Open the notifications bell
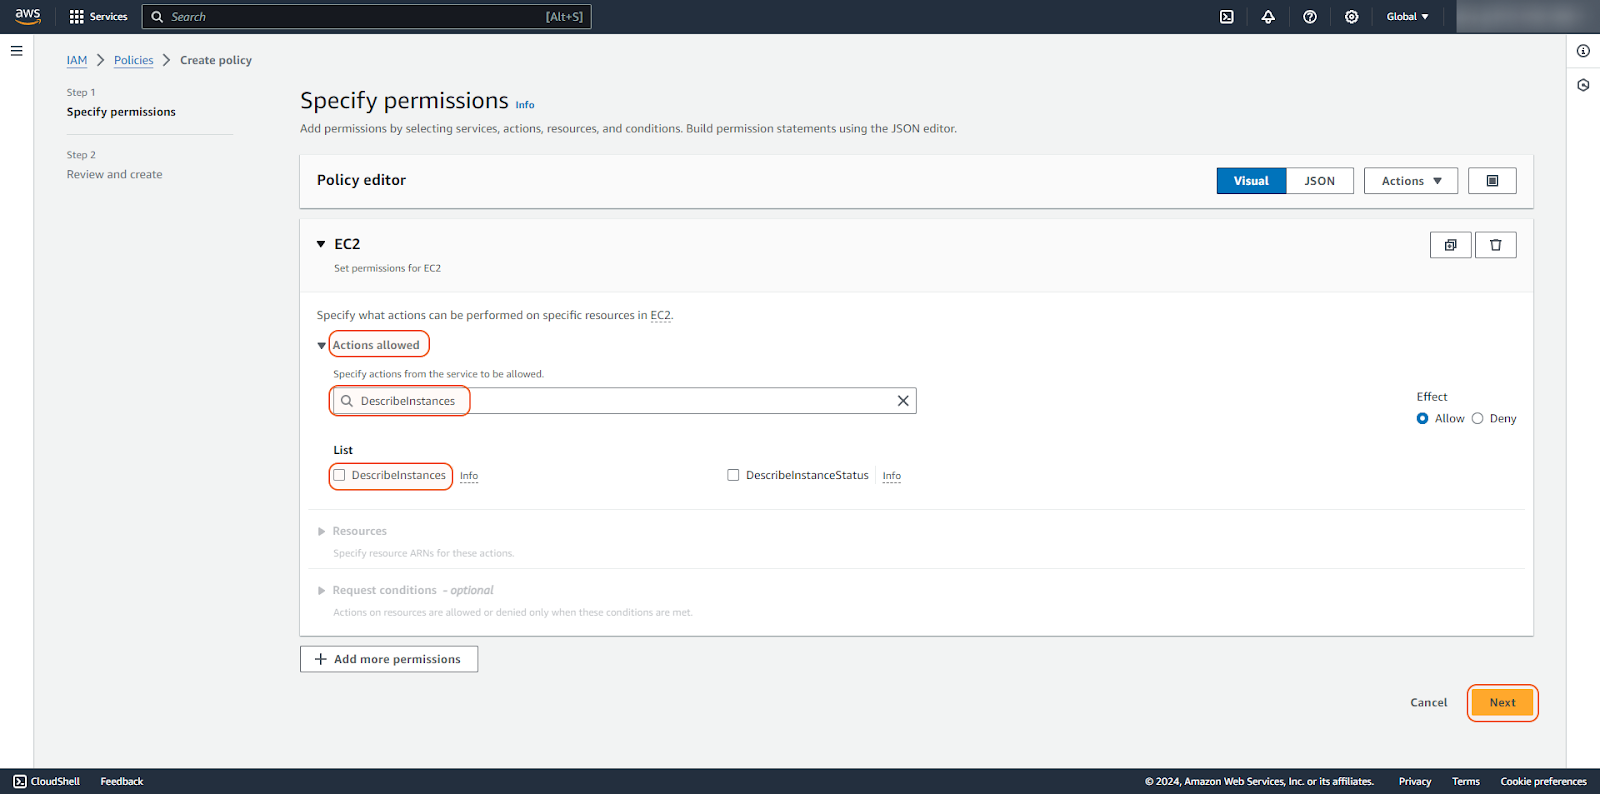This screenshot has width=1600, height=794. click(x=1268, y=17)
